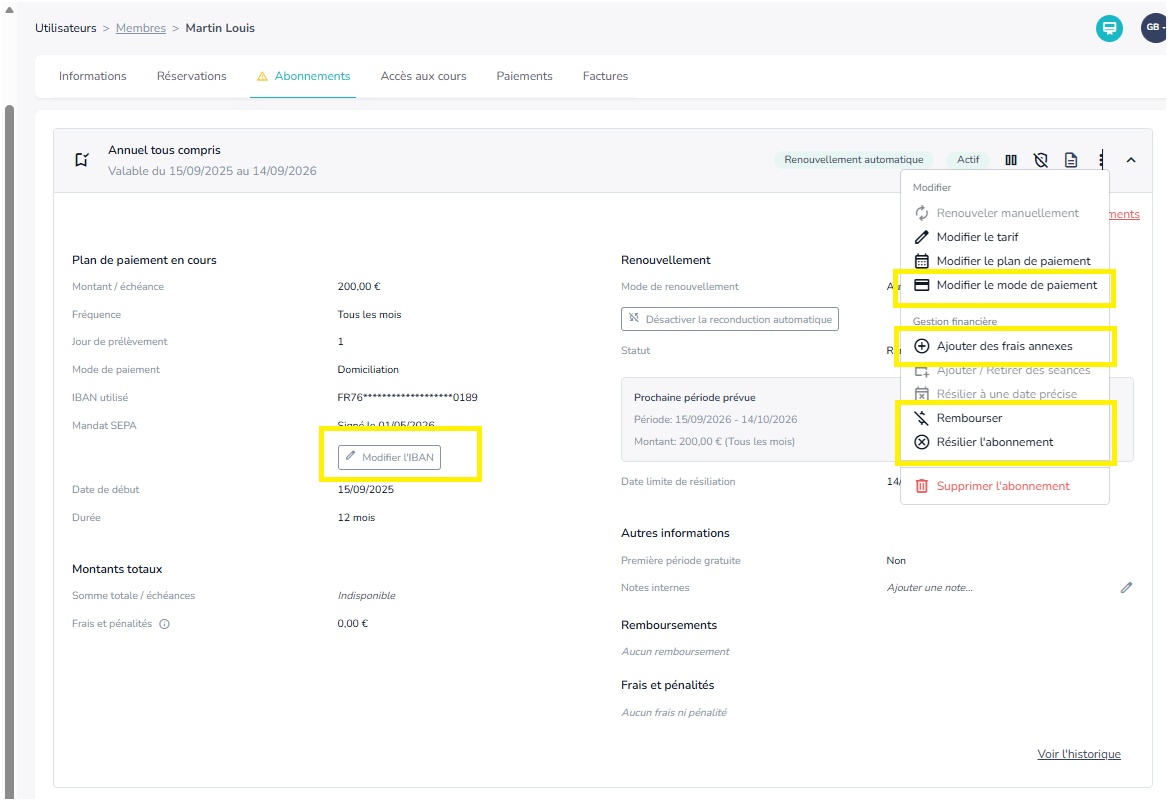Click the warning icon on Abonnements tab
Screen dimensions: 1168x801
(x=262, y=77)
